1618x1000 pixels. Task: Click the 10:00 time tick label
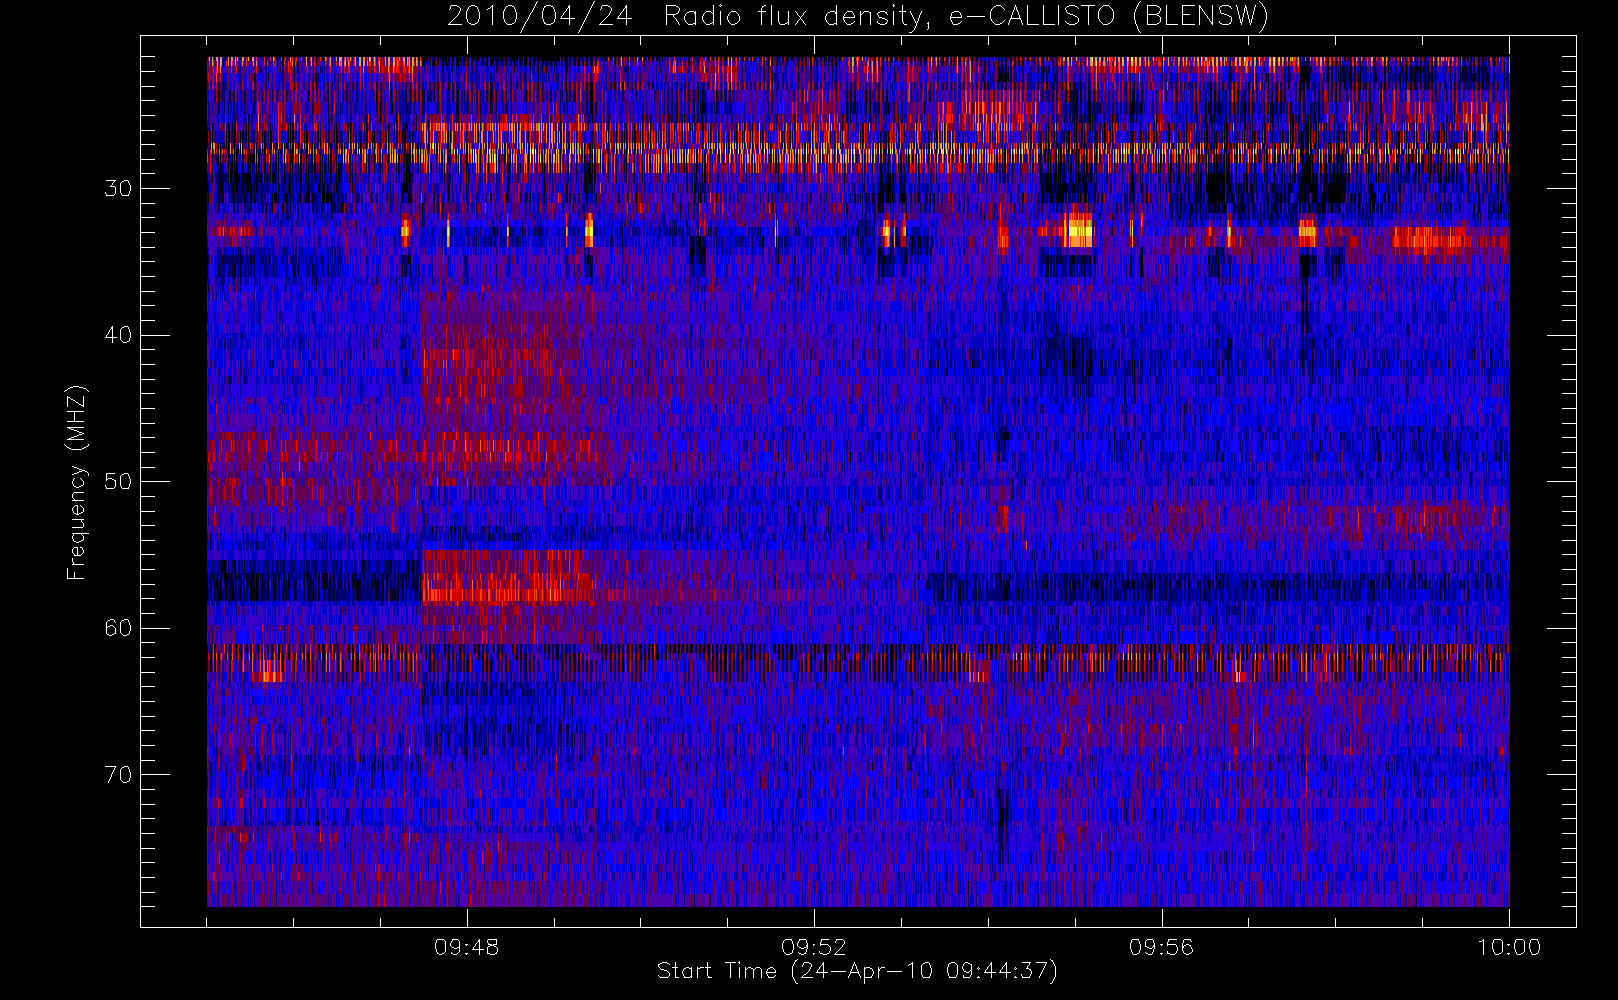point(1509,947)
